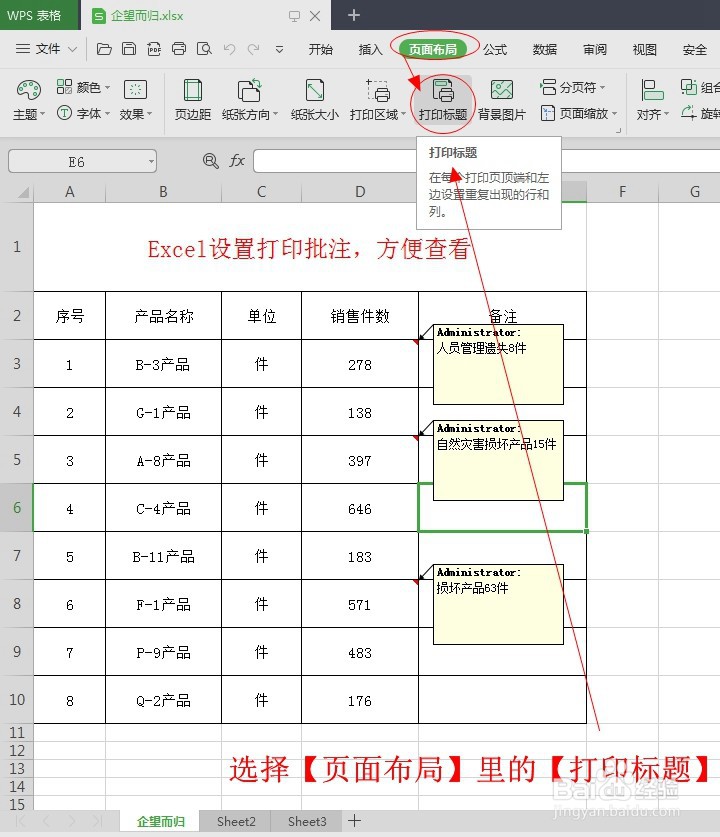Open the 页面缩放 page scaling dropdown

click(579, 113)
